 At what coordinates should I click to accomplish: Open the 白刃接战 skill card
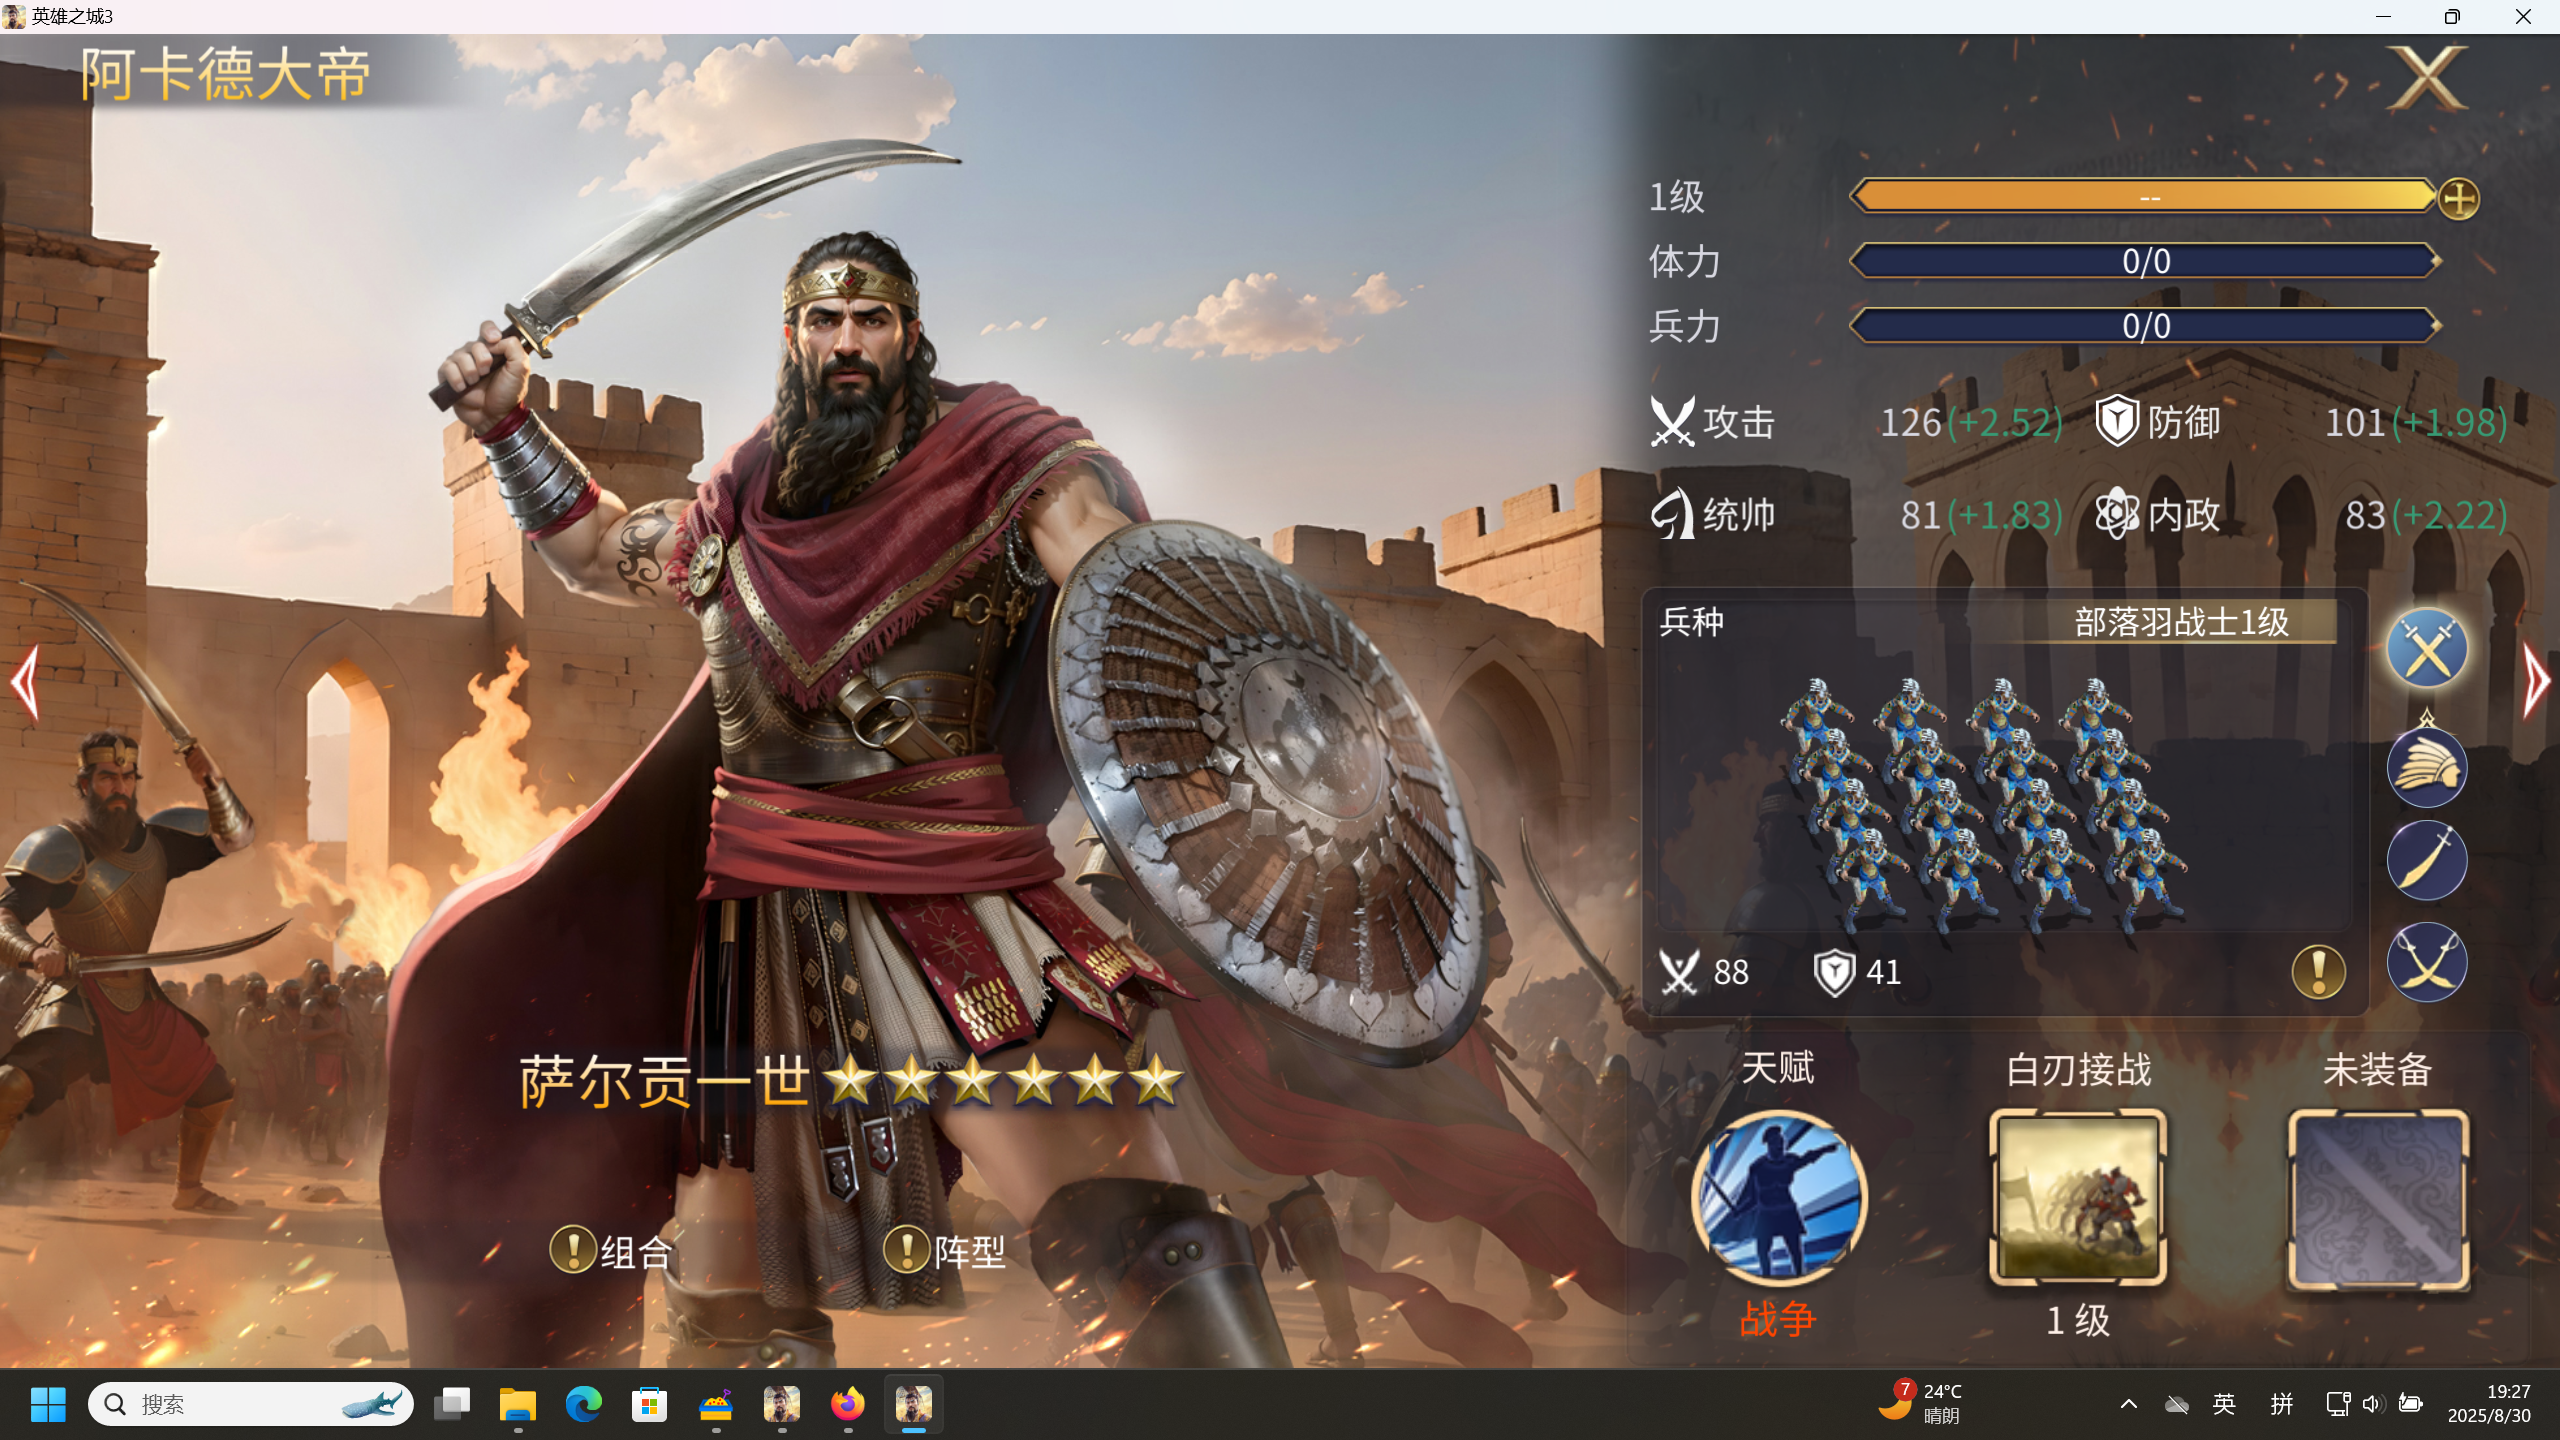[2078, 1198]
